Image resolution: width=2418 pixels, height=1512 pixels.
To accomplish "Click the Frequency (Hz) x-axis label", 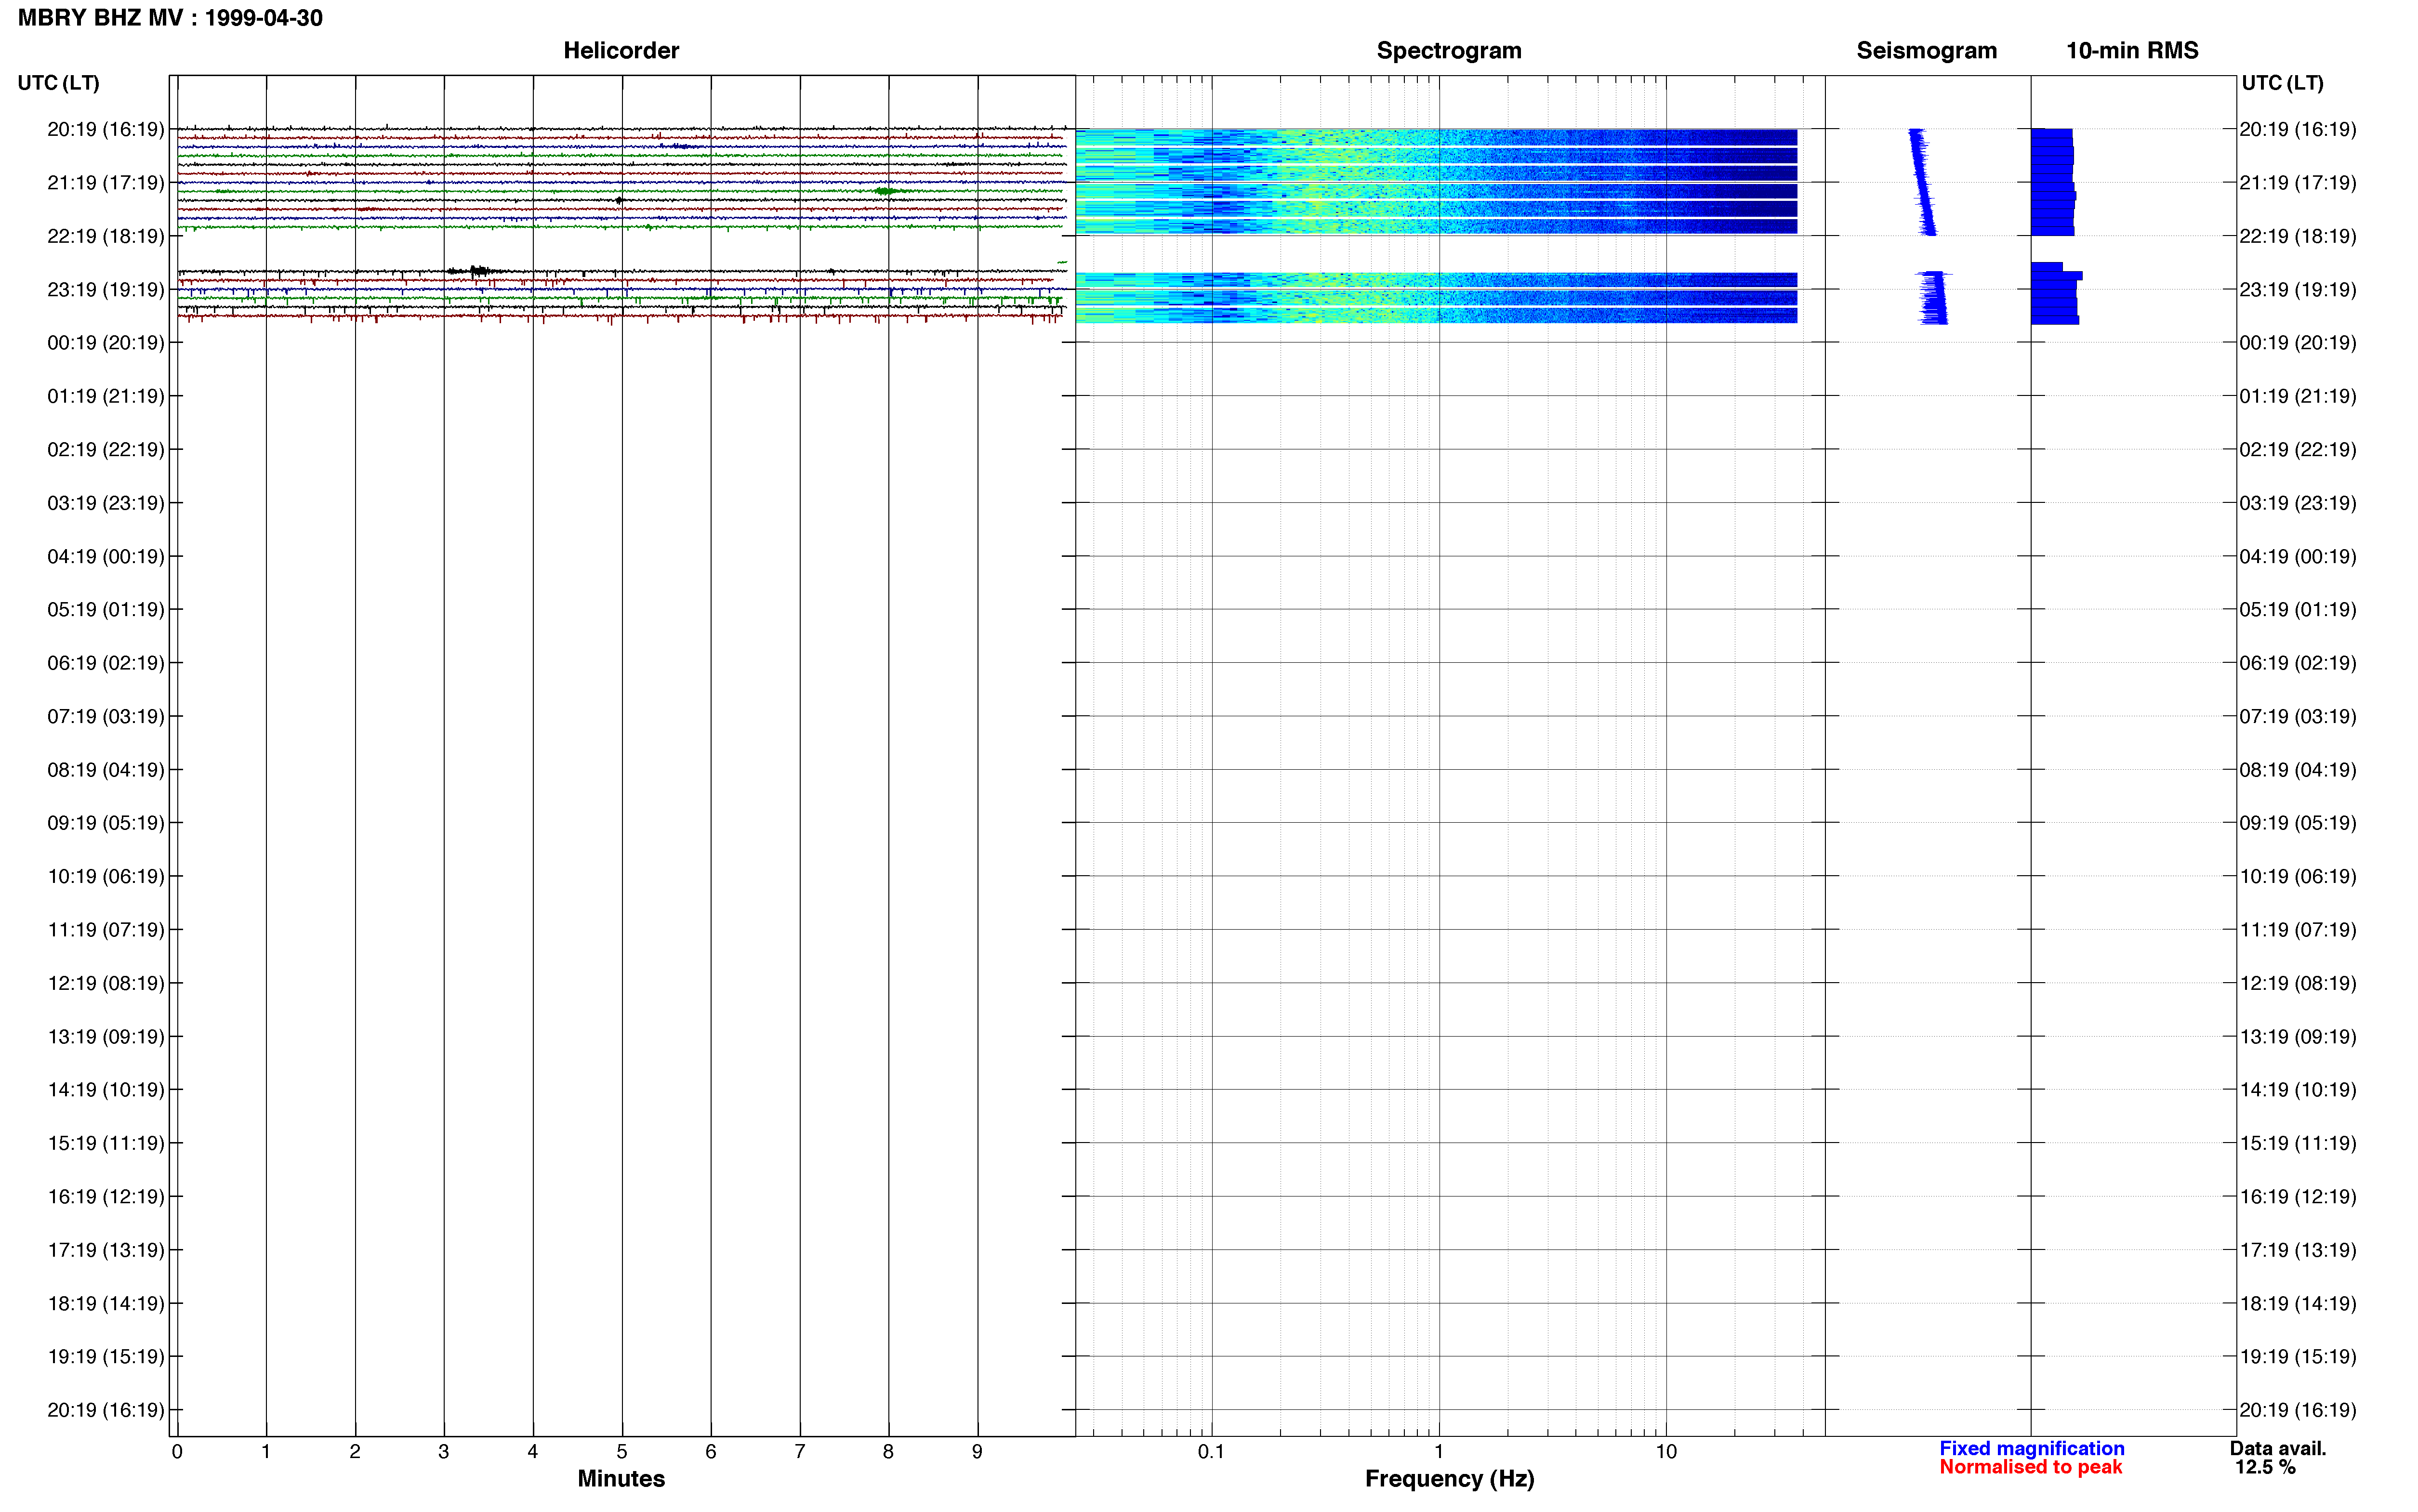I will [x=1449, y=1479].
